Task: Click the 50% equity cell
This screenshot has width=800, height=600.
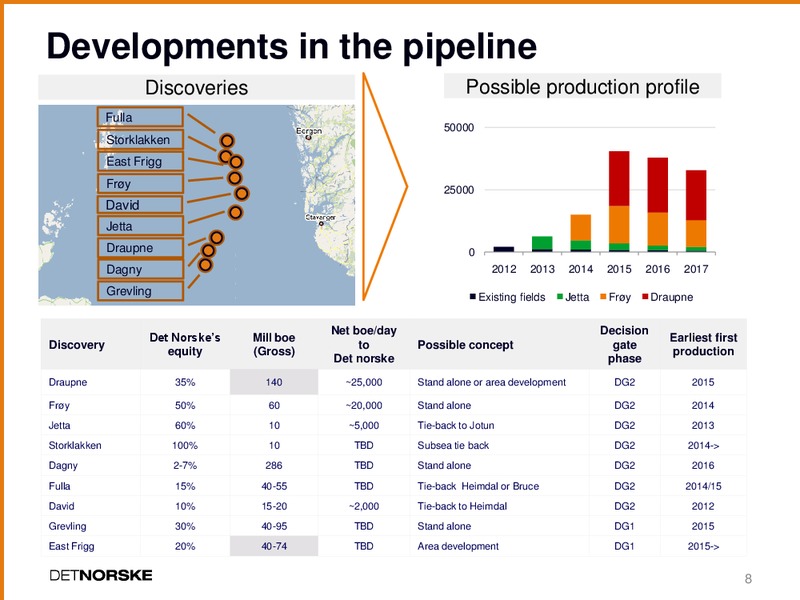Action: point(185,406)
